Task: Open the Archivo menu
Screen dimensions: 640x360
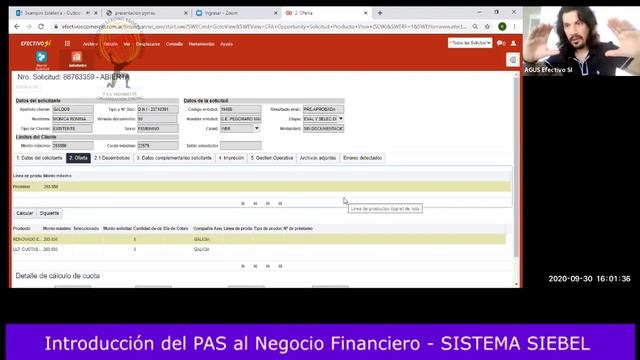Action: [90, 44]
